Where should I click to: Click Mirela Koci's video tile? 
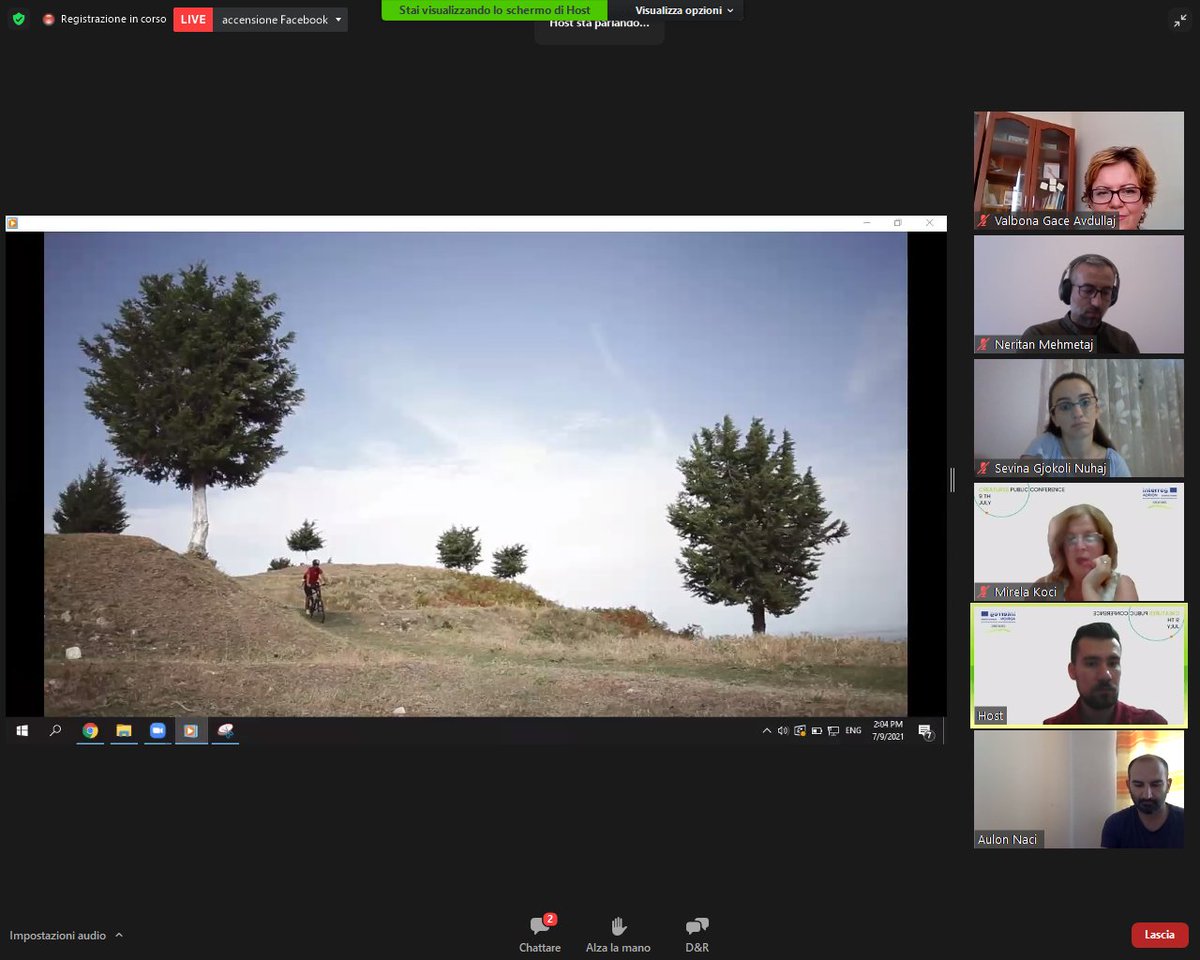coord(1079,543)
